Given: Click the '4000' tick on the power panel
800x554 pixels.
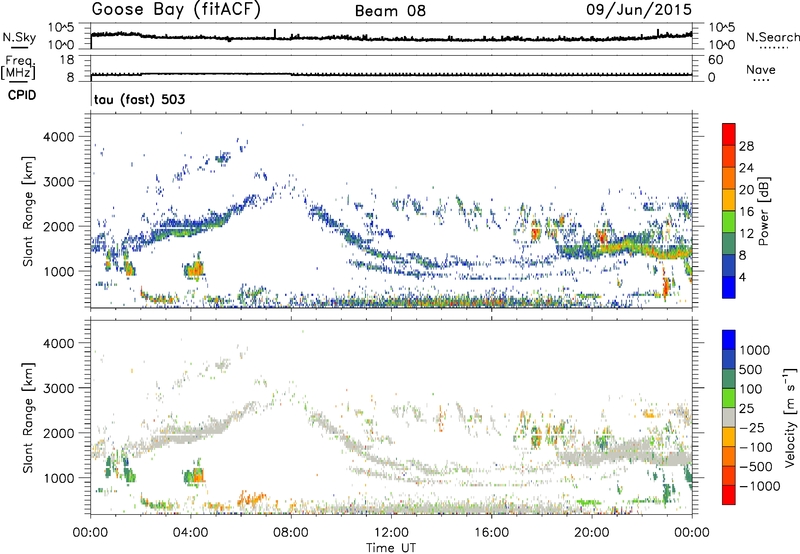Looking at the screenshot, I should coord(59,137).
